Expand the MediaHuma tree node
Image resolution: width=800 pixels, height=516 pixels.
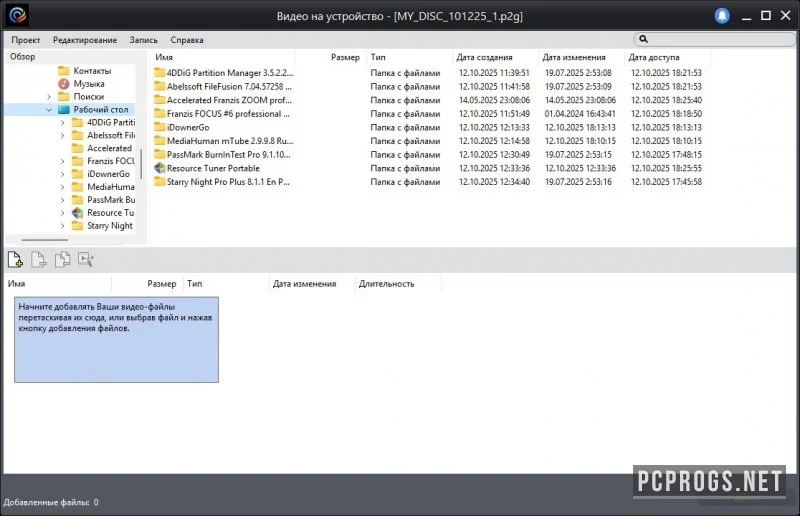pyautogui.click(x=63, y=187)
